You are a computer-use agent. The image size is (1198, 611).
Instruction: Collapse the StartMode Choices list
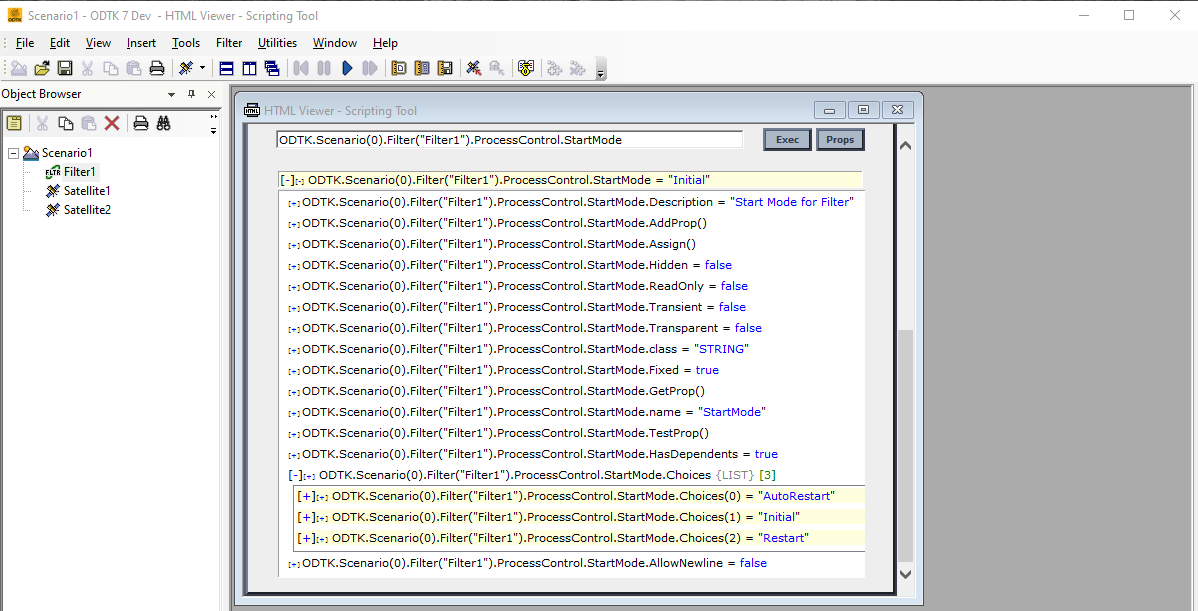295,475
